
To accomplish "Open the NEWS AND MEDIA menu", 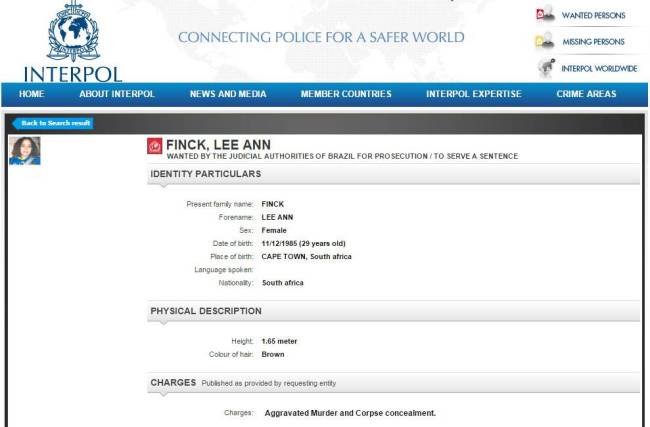I will pos(228,94).
